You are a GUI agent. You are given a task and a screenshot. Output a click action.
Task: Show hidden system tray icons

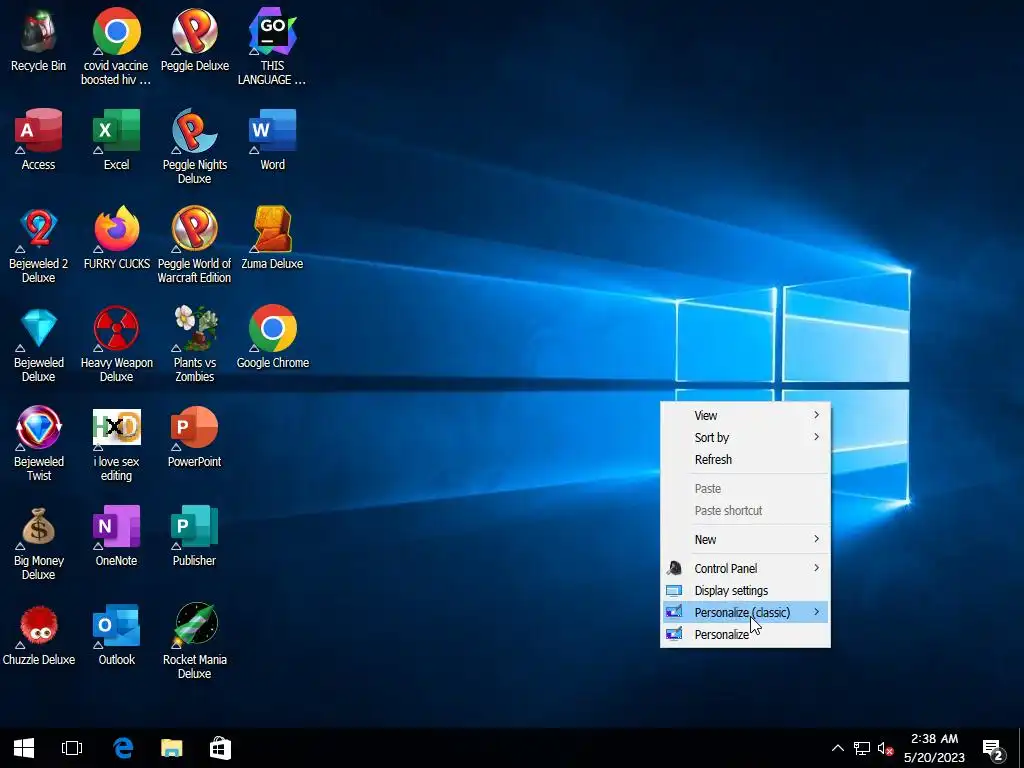pyautogui.click(x=838, y=748)
